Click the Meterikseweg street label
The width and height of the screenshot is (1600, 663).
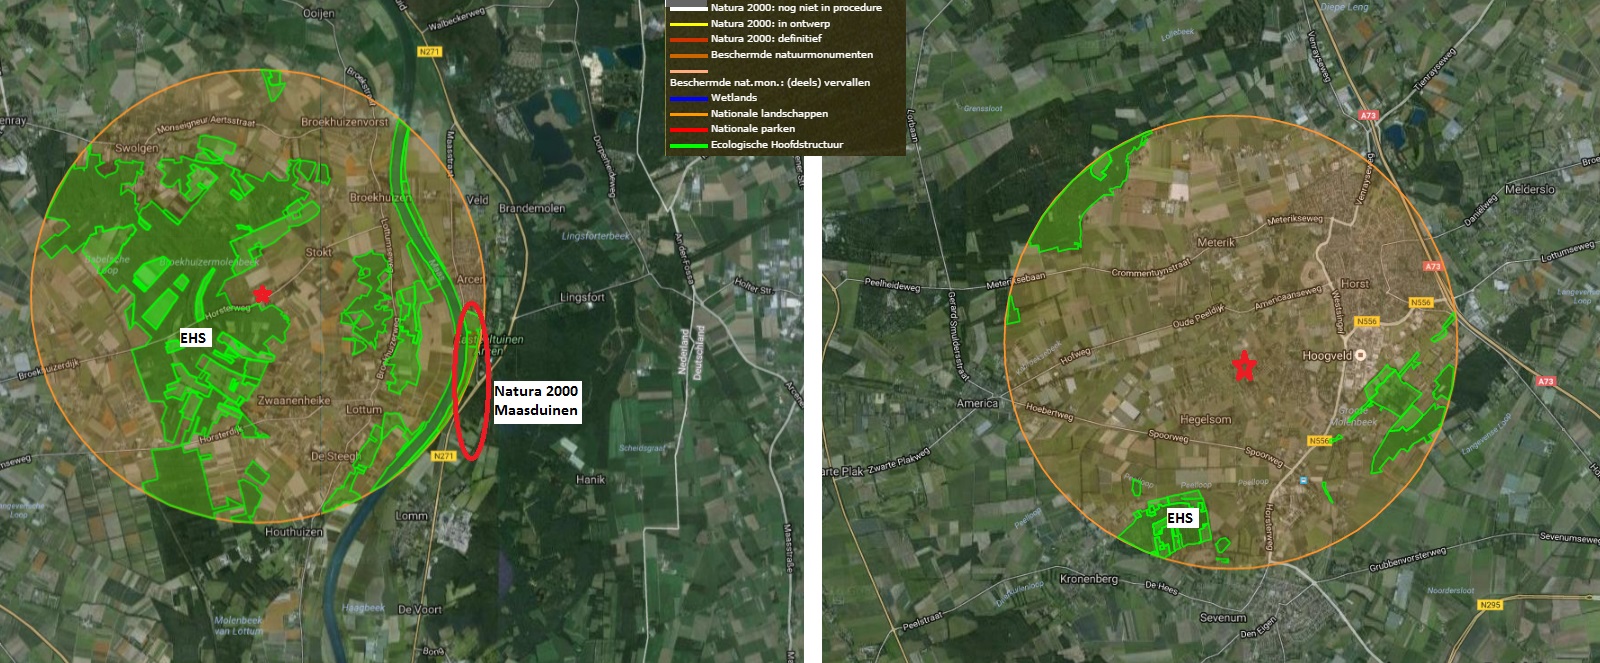pyautogui.click(x=1295, y=220)
